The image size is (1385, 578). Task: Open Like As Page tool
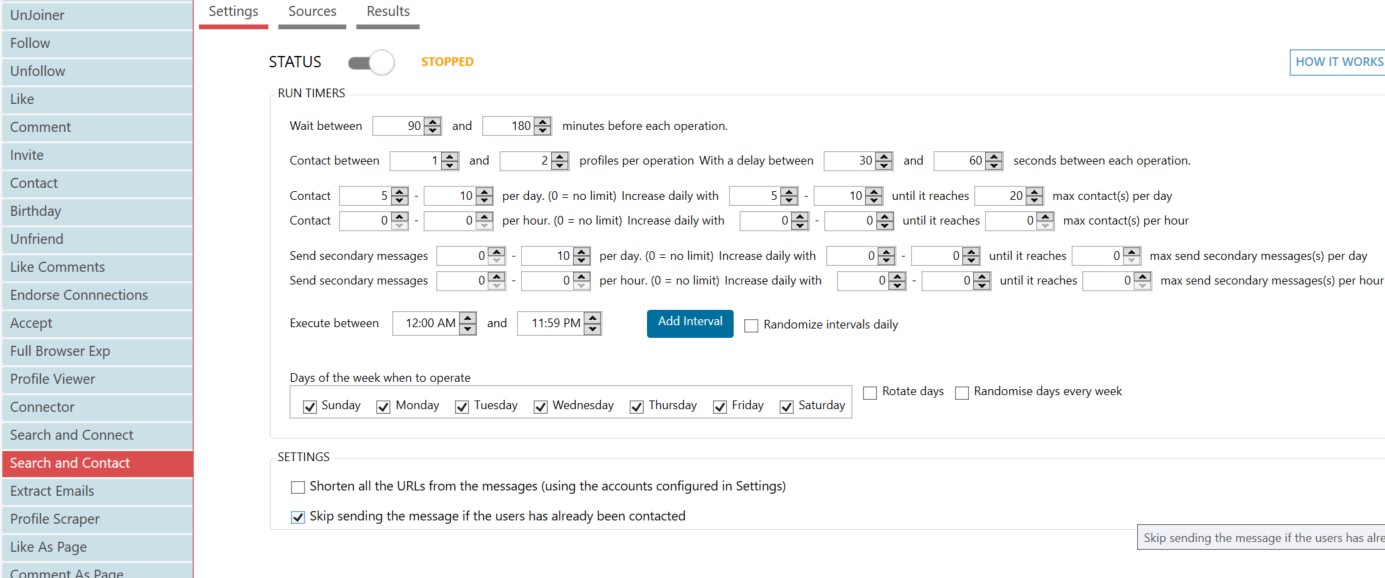(x=96, y=547)
